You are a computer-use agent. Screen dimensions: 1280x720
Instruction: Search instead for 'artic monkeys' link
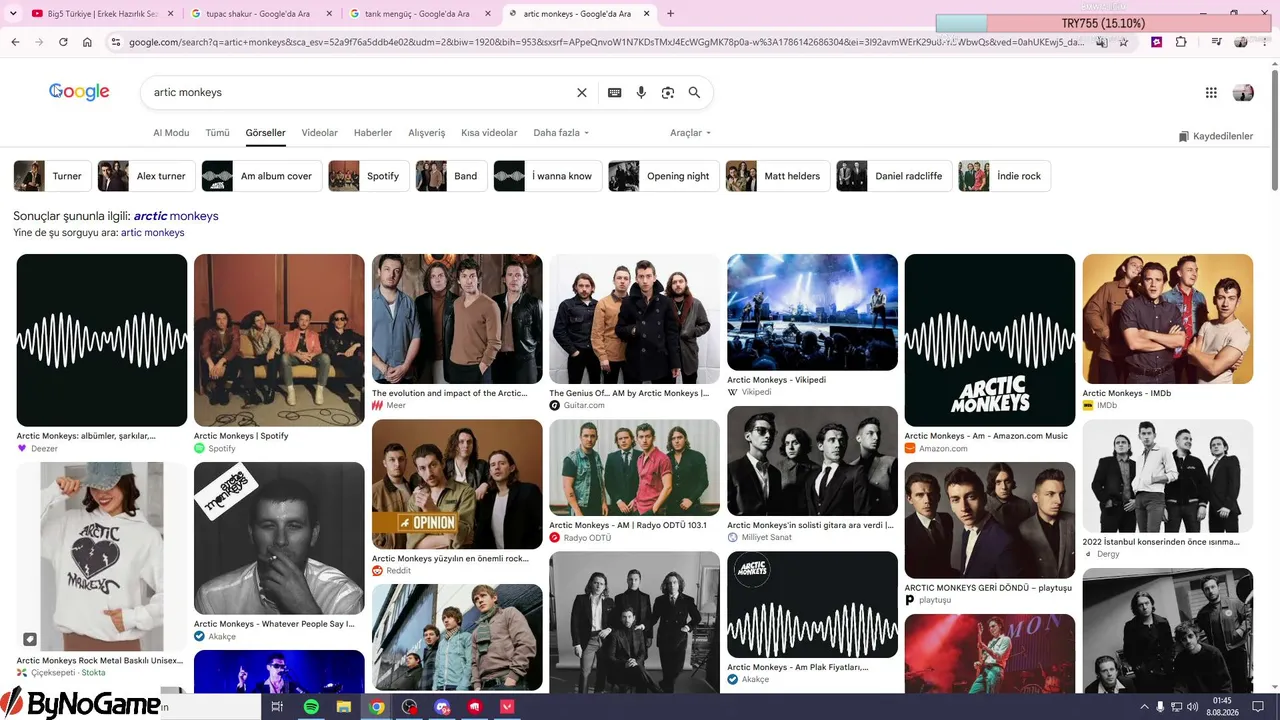click(x=153, y=233)
